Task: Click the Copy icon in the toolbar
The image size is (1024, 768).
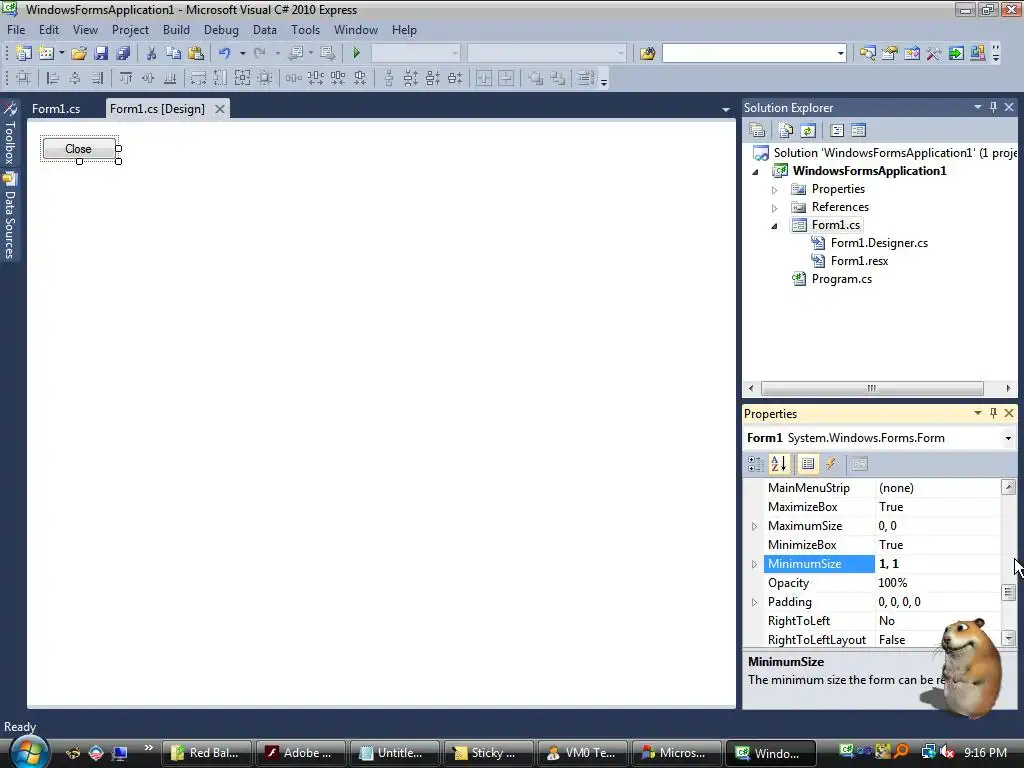Action: [x=173, y=53]
